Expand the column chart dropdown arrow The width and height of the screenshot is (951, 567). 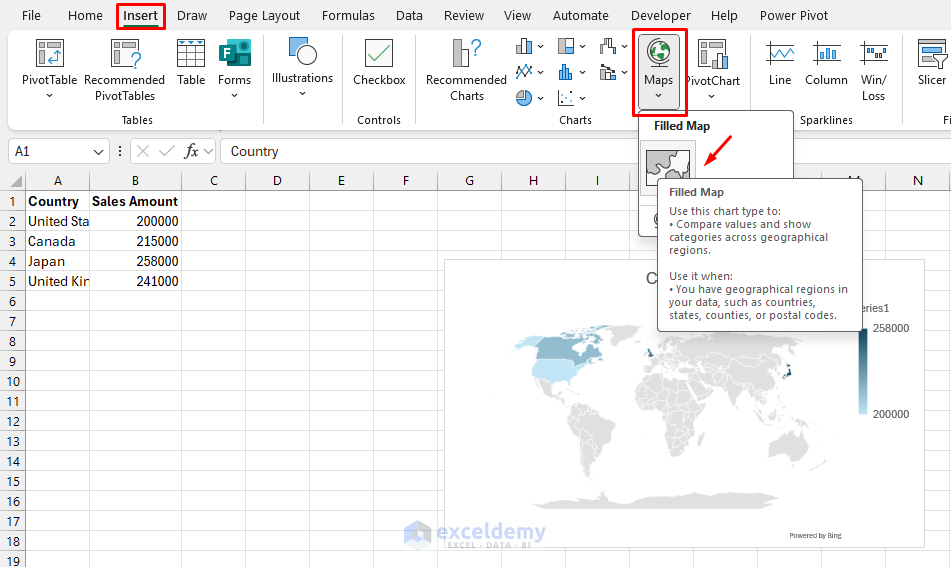(540, 47)
